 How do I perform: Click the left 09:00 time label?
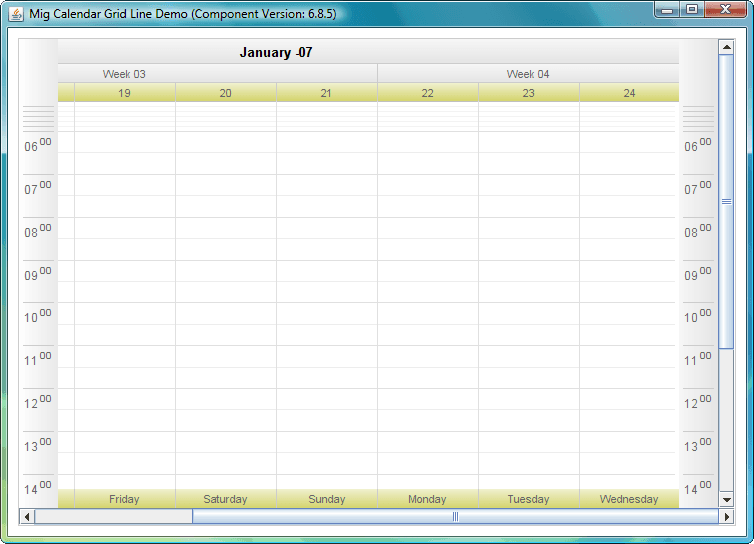click(38, 274)
